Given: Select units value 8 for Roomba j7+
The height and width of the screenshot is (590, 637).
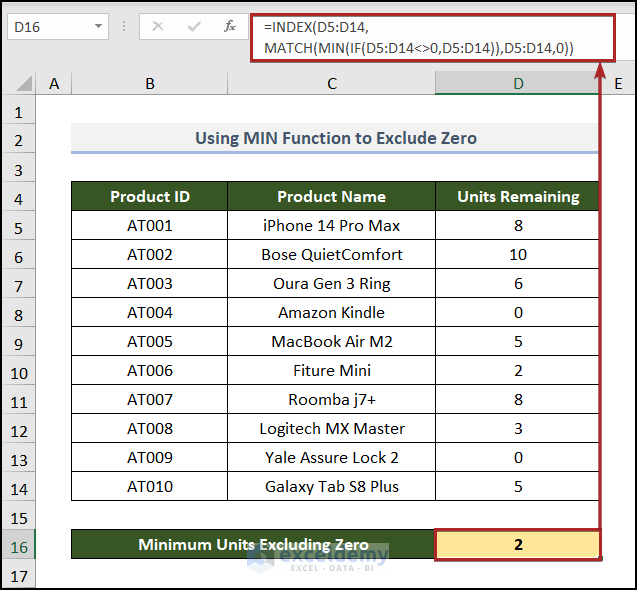Looking at the screenshot, I should [x=517, y=399].
